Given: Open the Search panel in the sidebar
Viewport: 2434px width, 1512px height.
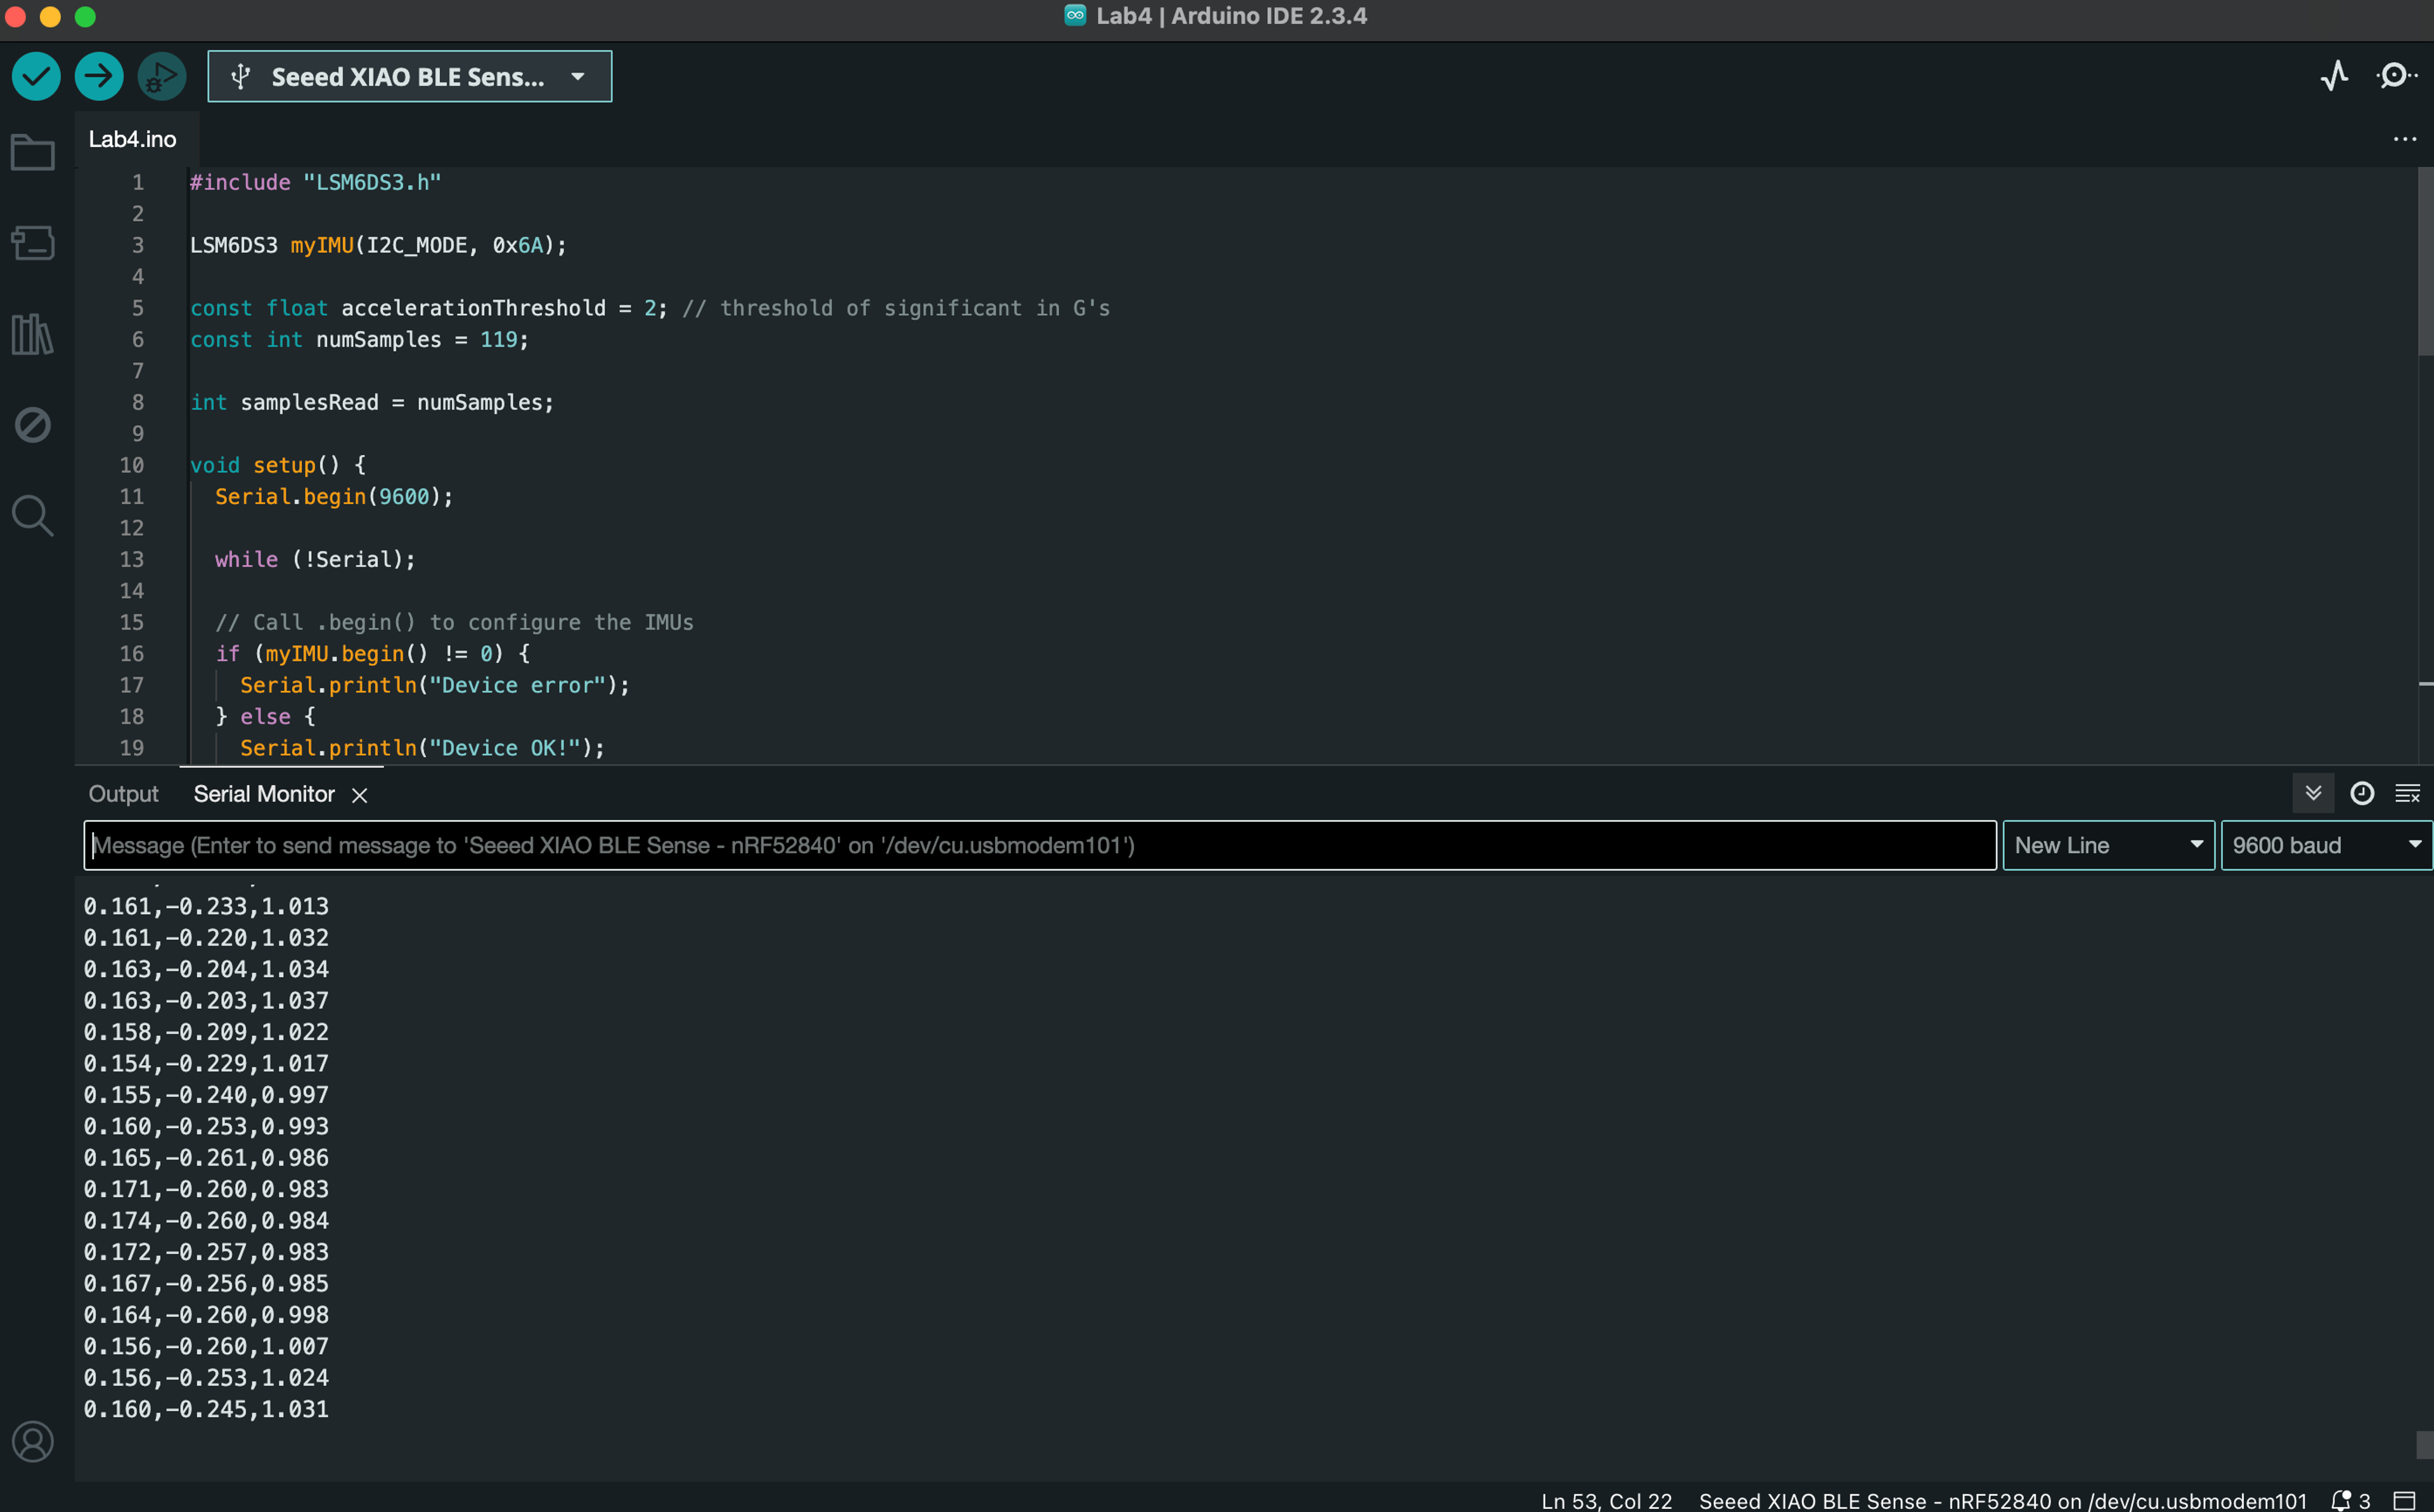Looking at the screenshot, I should click(x=32, y=515).
